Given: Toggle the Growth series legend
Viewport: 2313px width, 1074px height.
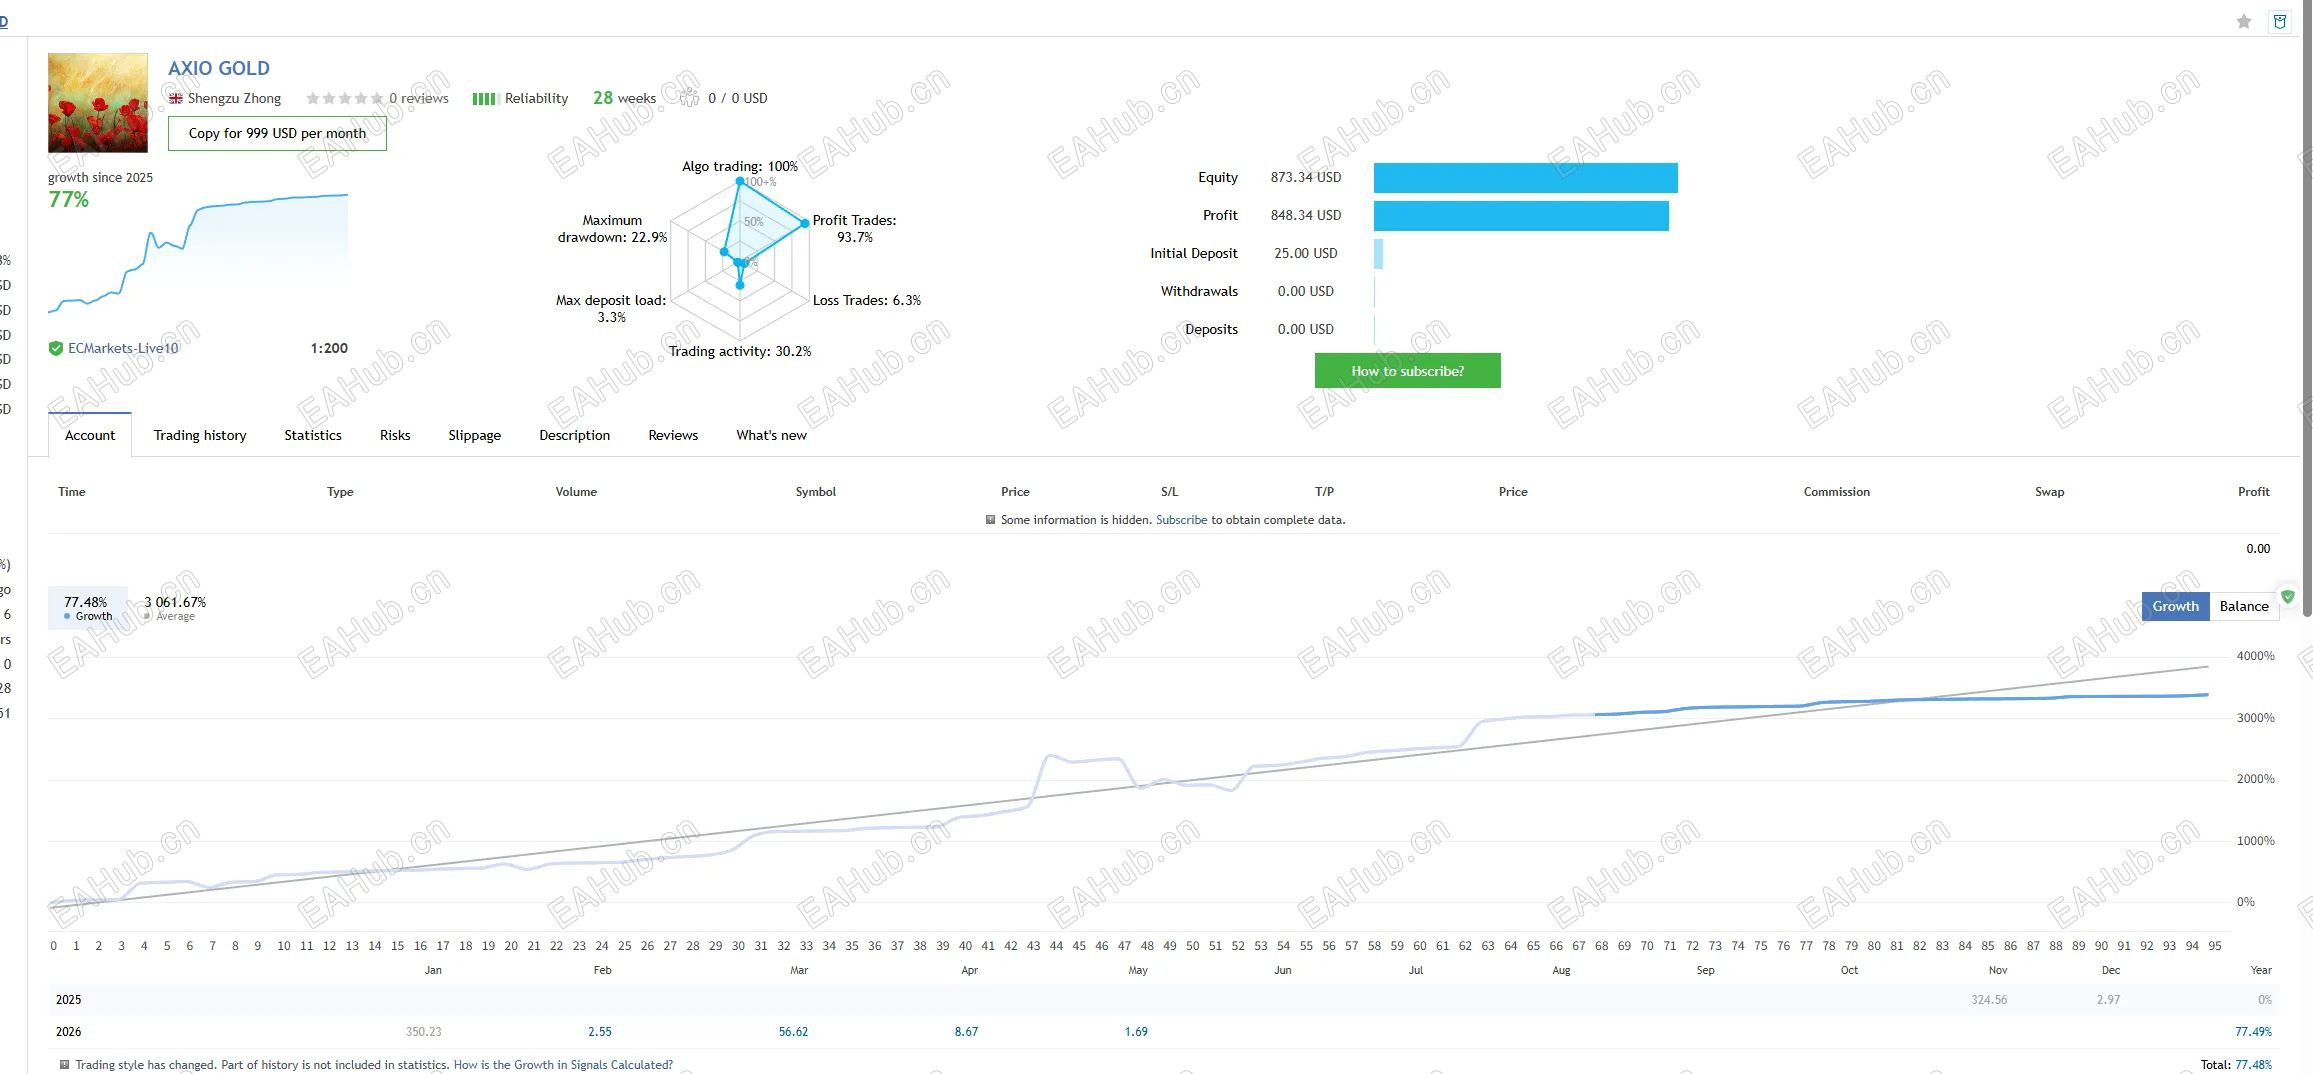Looking at the screenshot, I should (87, 608).
